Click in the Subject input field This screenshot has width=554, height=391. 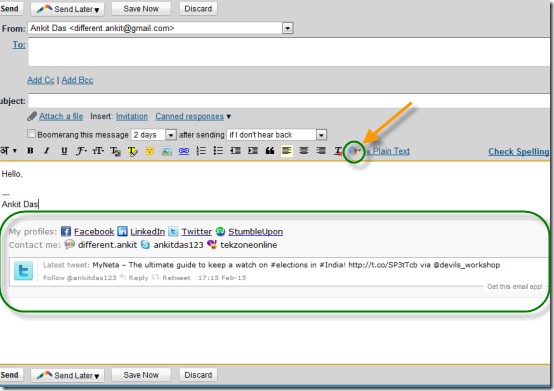tap(289, 101)
